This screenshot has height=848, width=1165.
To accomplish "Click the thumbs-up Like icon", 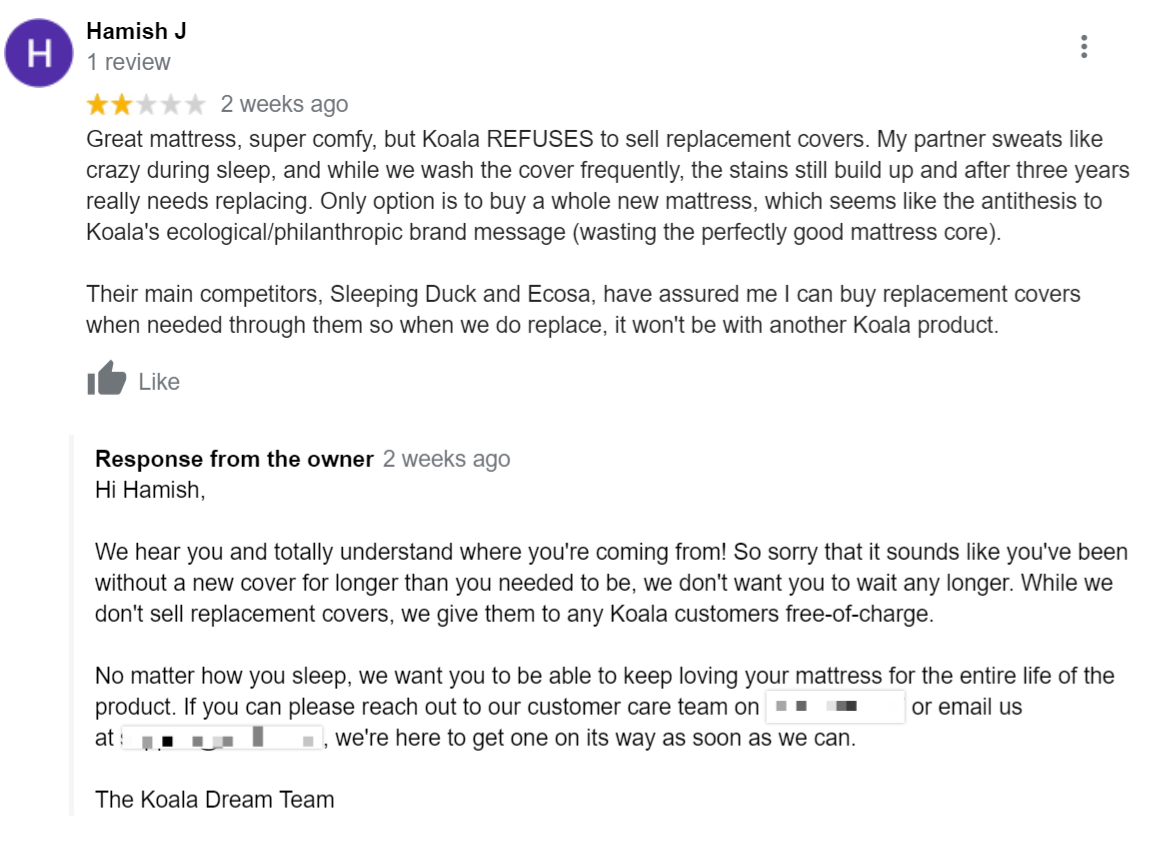I will (107, 379).
